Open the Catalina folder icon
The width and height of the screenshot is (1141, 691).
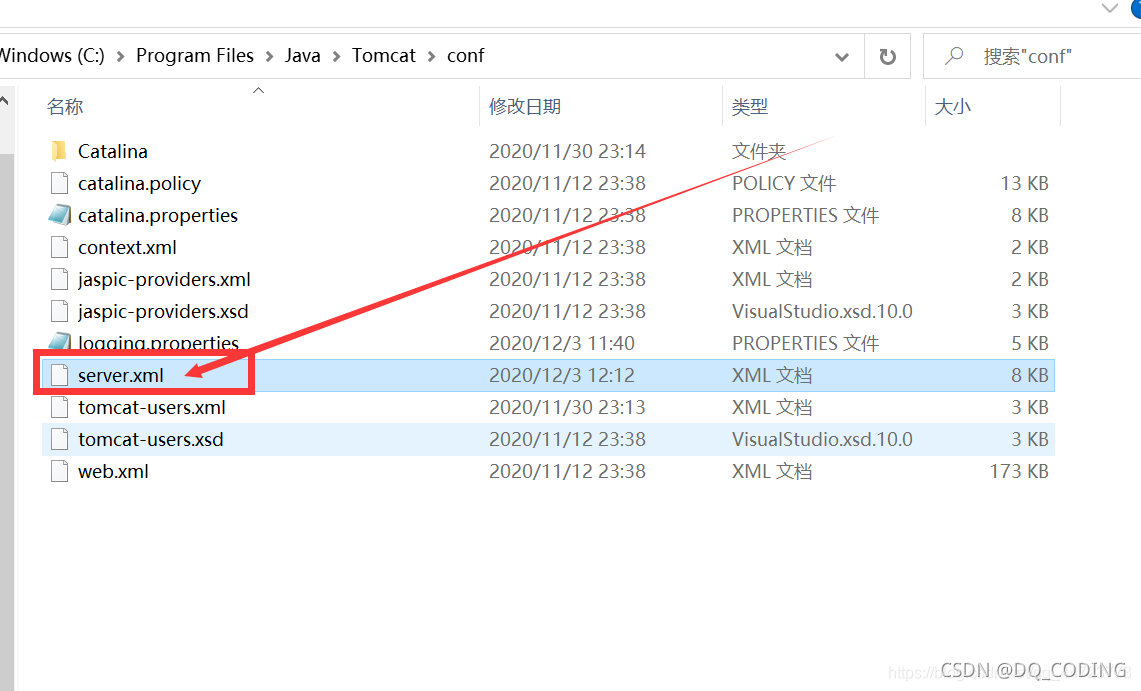[x=60, y=151]
